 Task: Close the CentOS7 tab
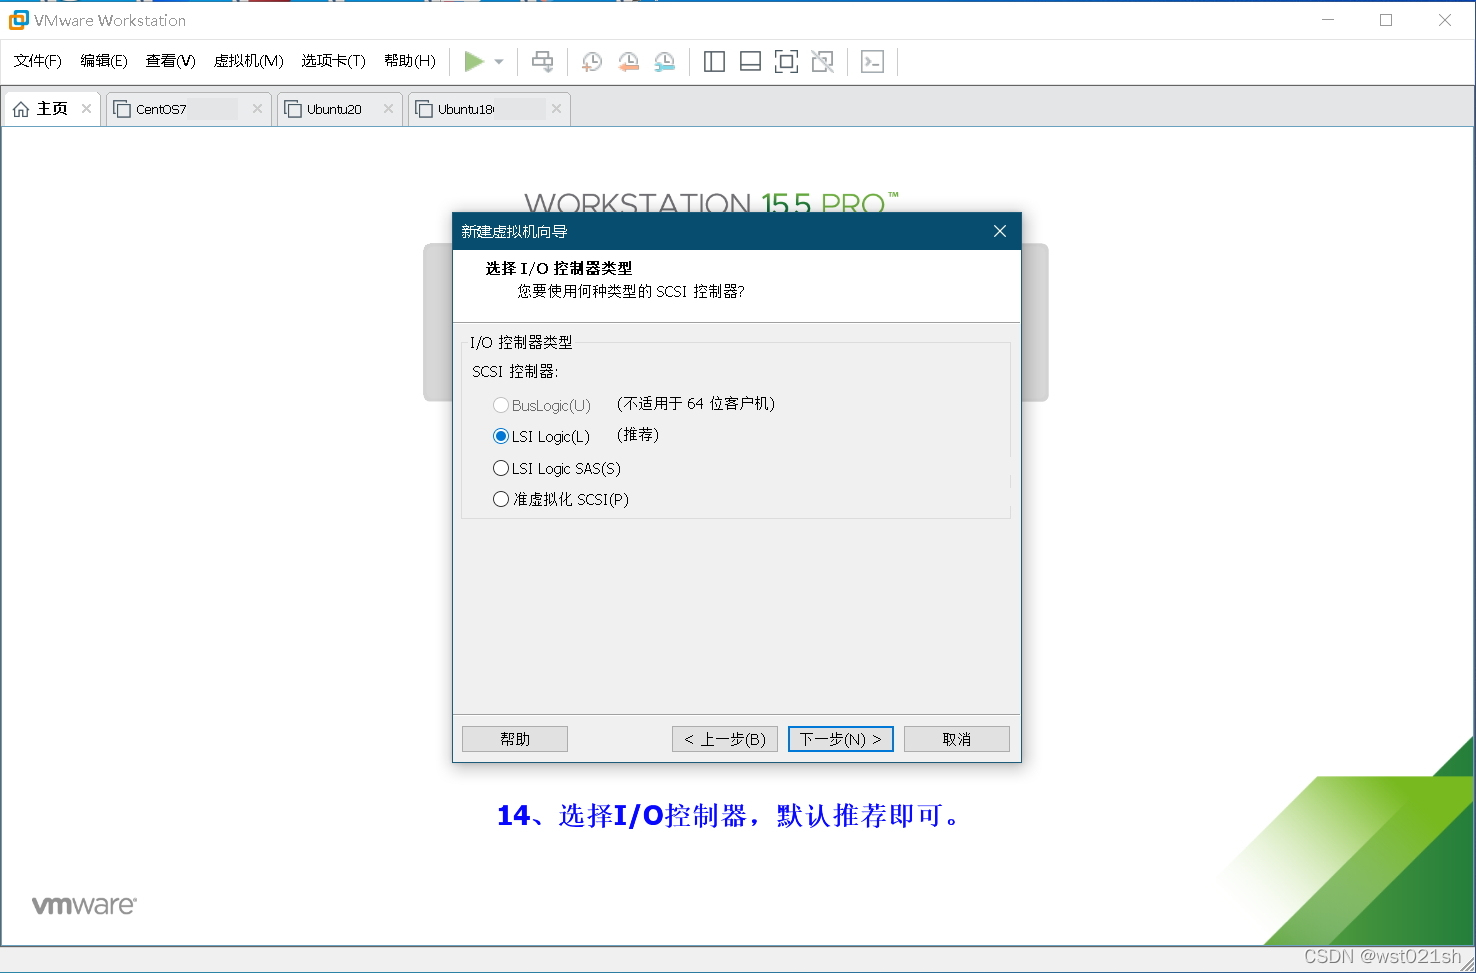click(x=257, y=109)
